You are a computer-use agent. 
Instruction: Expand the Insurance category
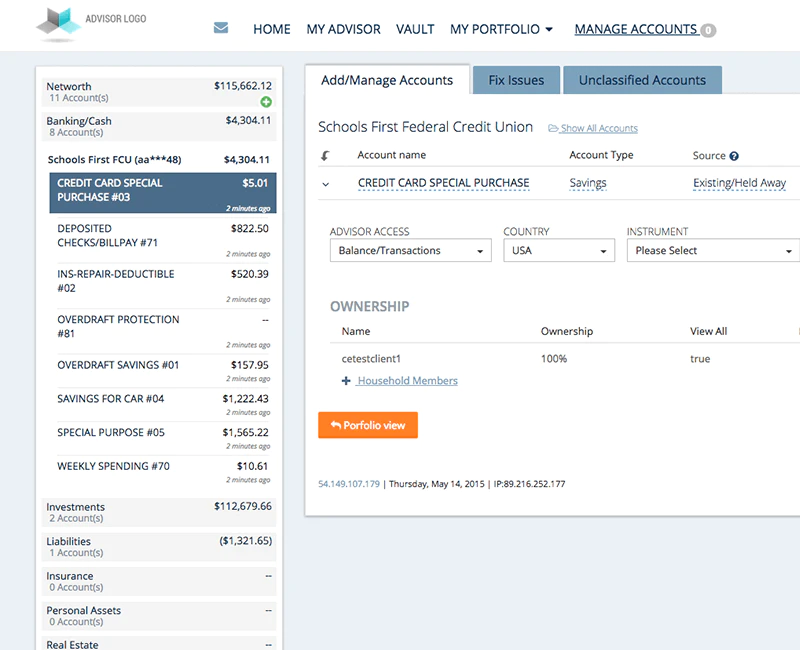click(x=159, y=582)
